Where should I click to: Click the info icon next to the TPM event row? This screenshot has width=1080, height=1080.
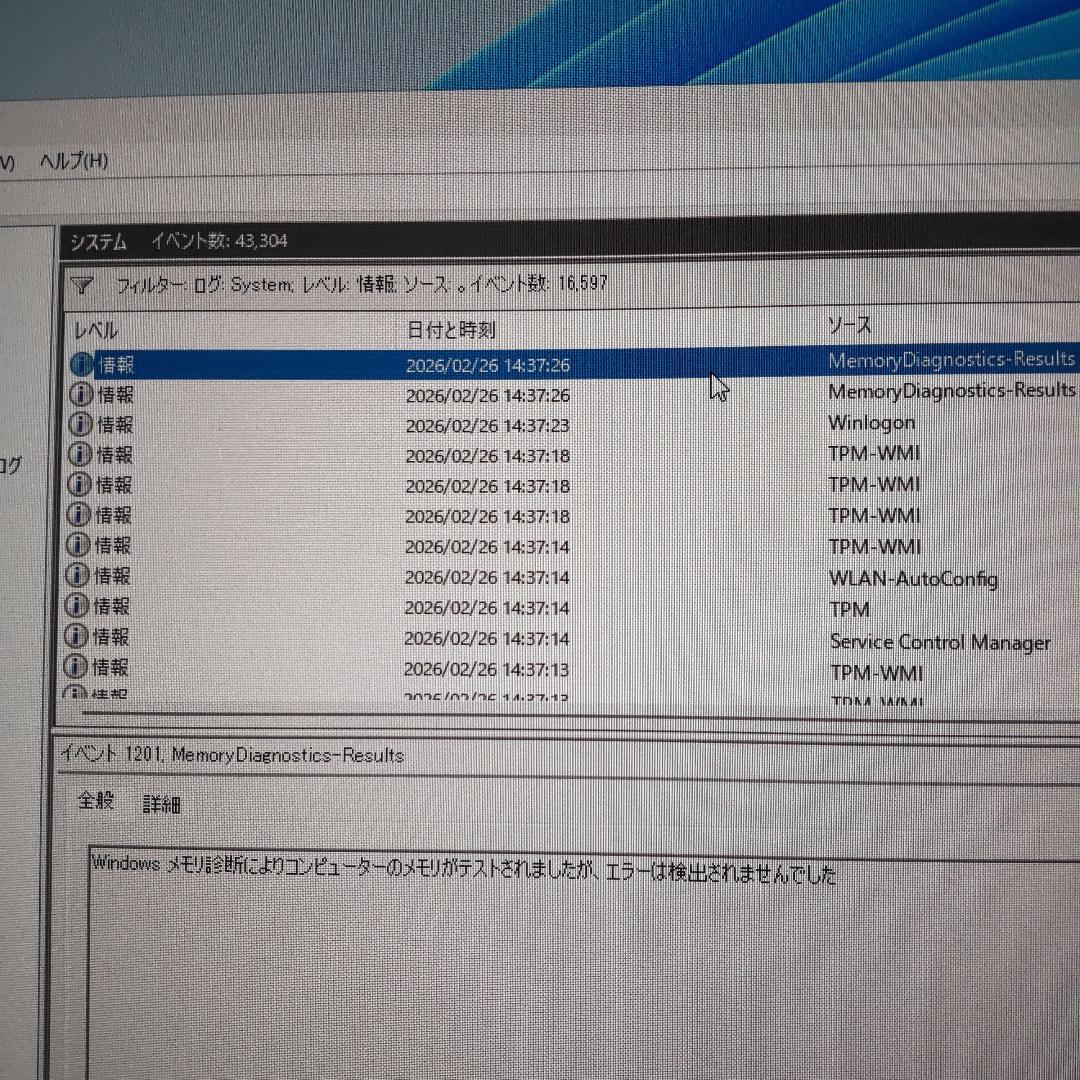80,607
